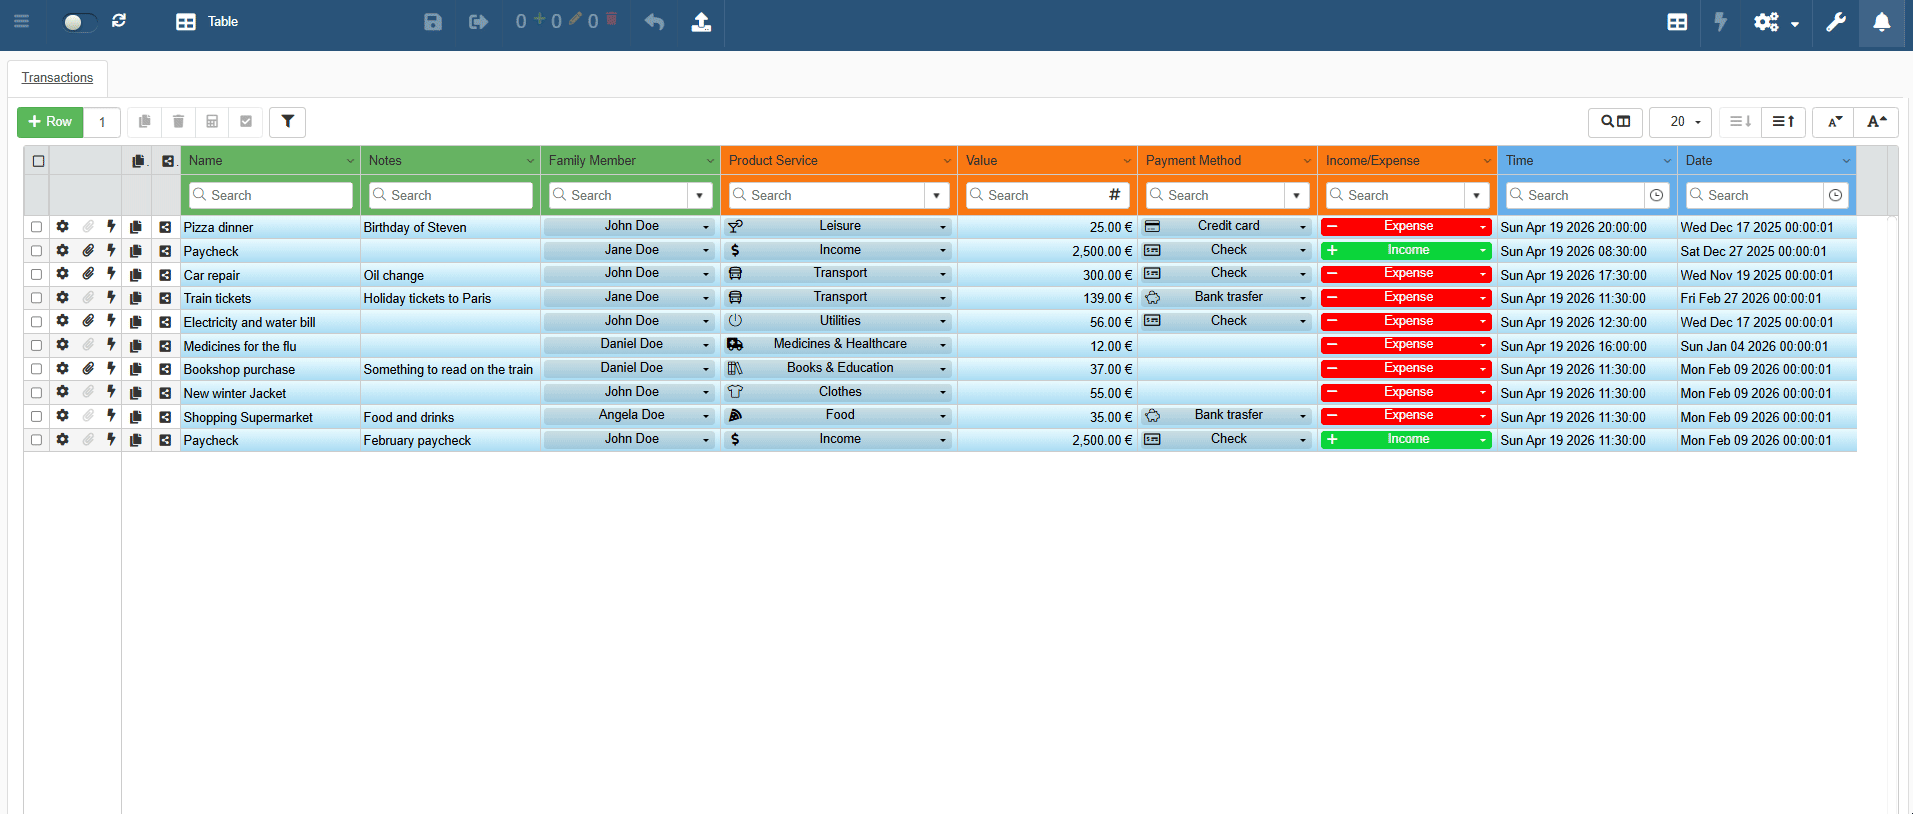Open the hamburger menu icon
1913x814 pixels.
[21, 21]
